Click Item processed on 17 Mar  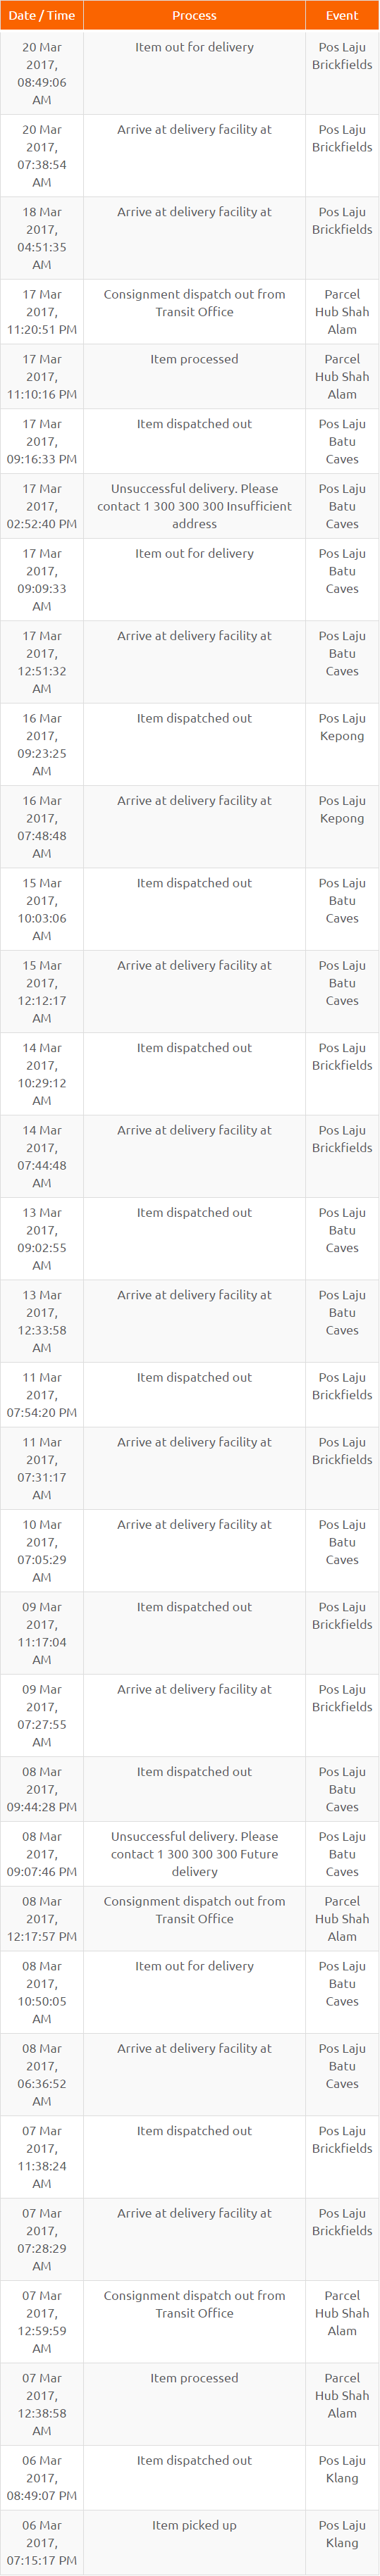pos(194,359)
